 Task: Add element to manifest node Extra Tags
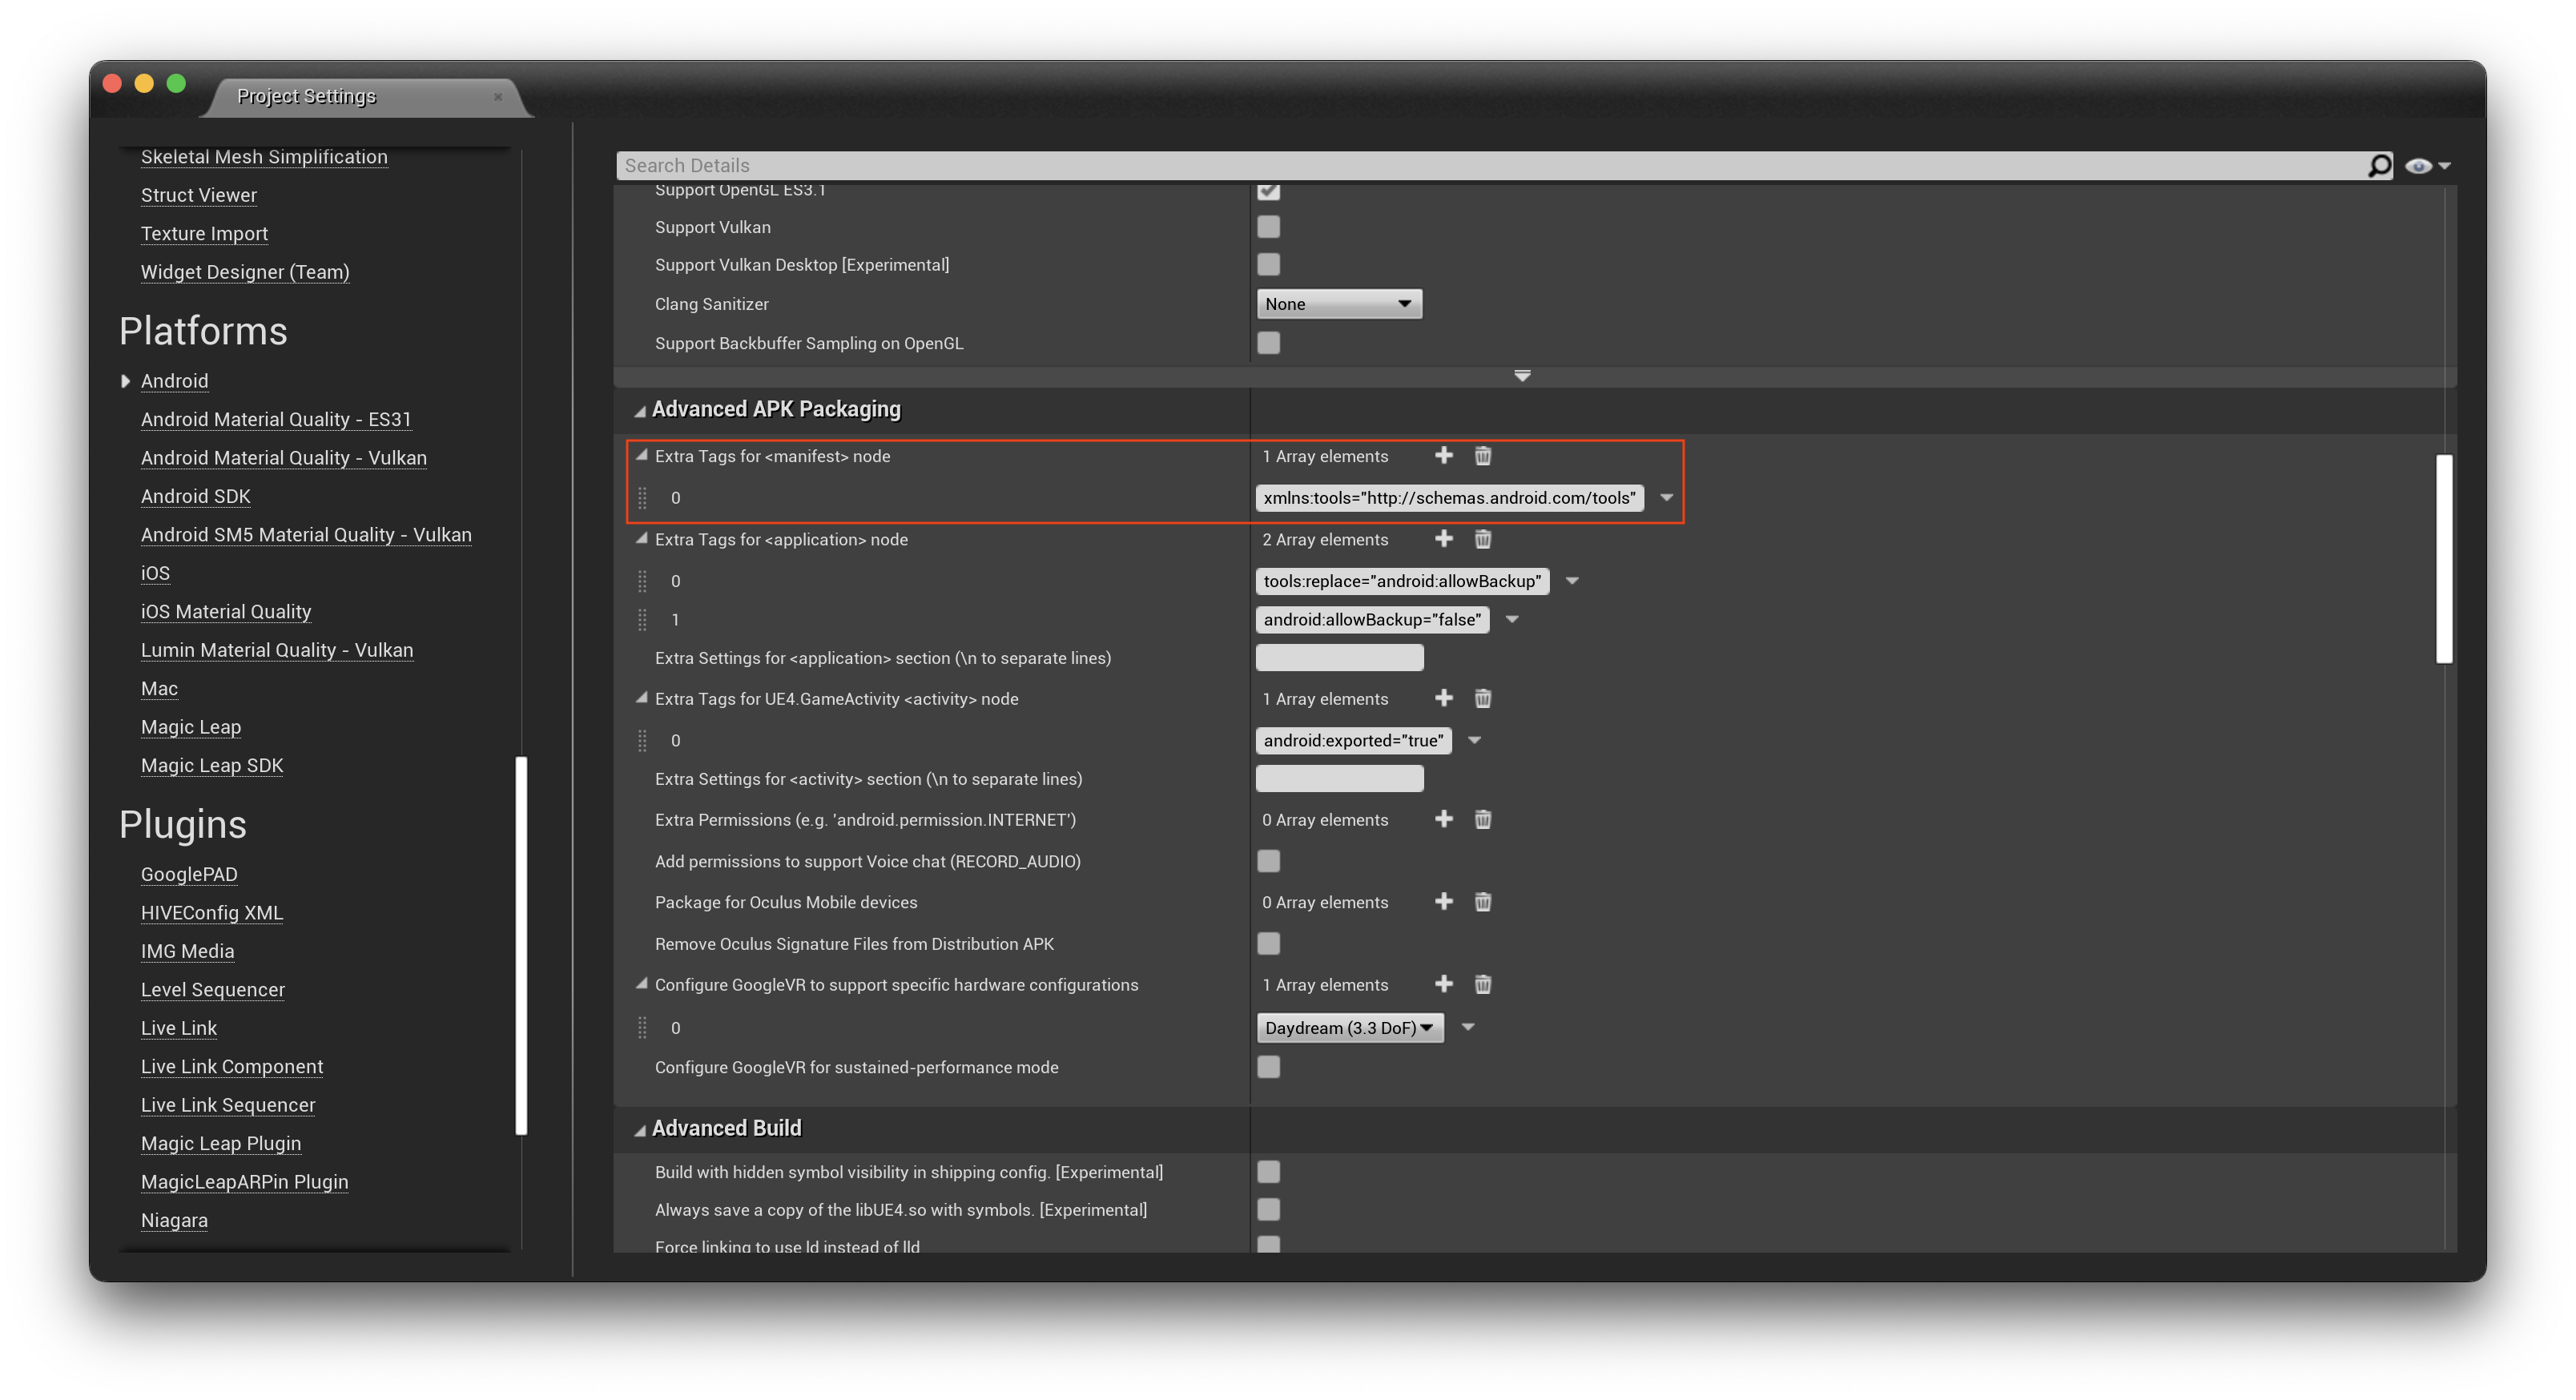[x=1443, y=456]
